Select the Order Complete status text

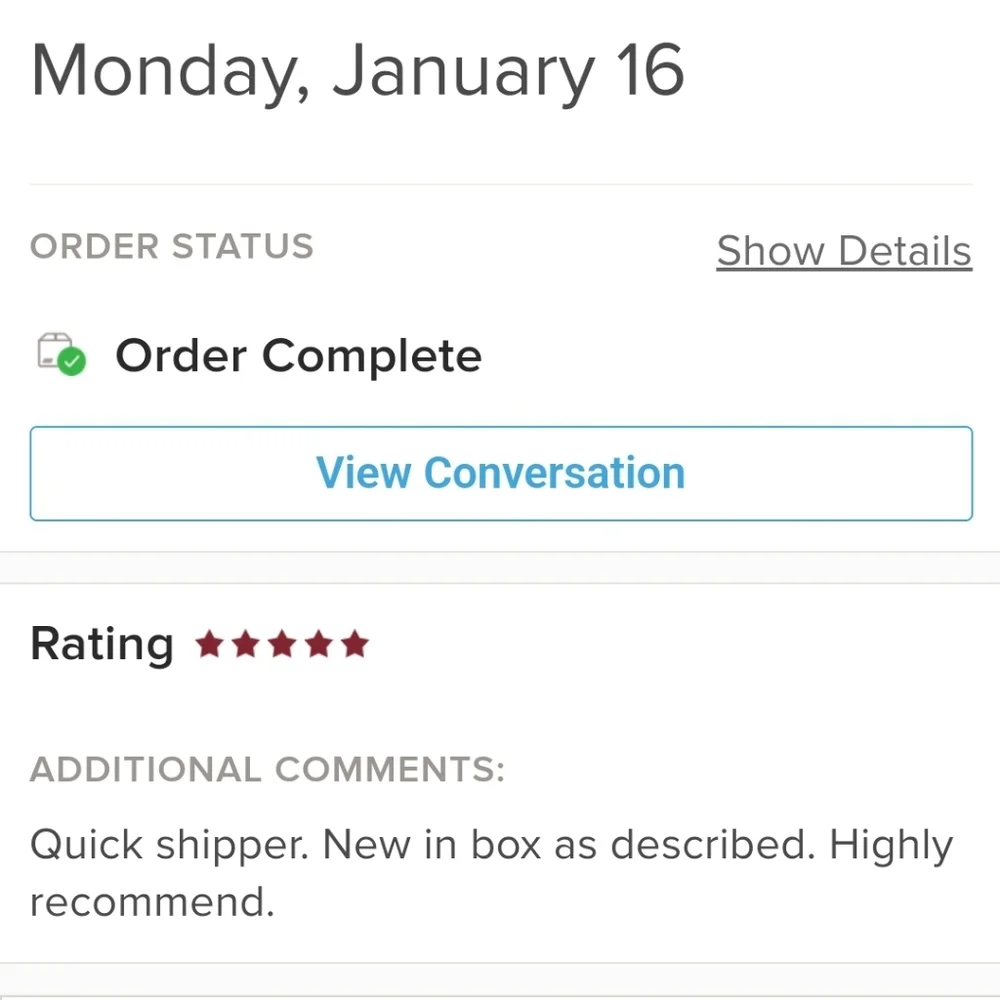298,355
